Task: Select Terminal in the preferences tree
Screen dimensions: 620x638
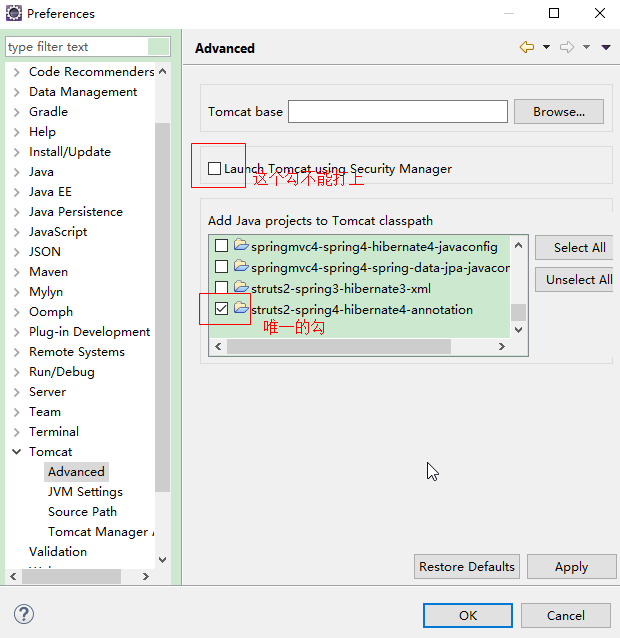Action: pyautogui.click(x=54, y=432)
